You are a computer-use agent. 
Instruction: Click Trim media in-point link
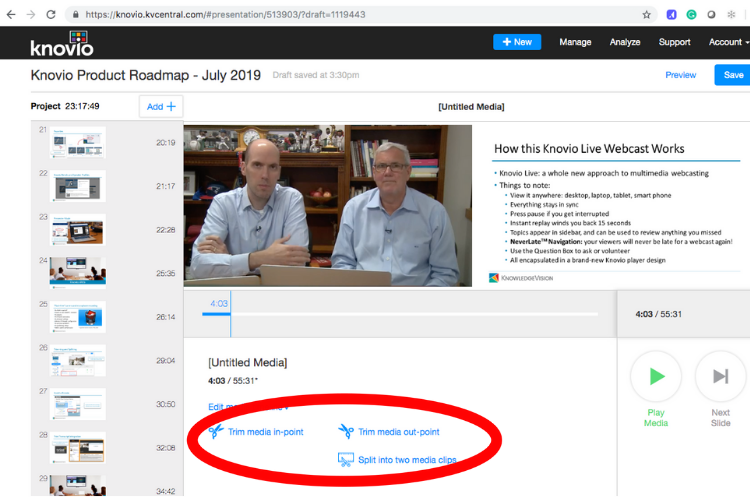pos(265,432)
